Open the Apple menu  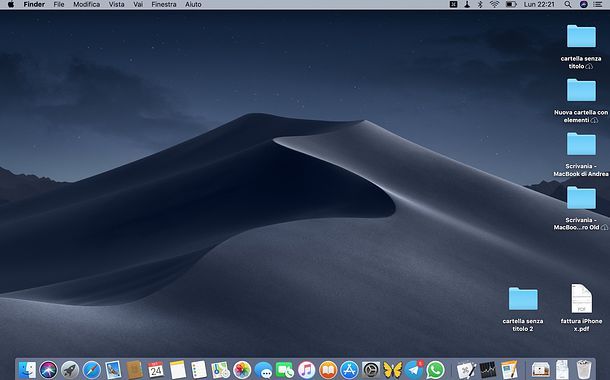click(x=11, y=4)
